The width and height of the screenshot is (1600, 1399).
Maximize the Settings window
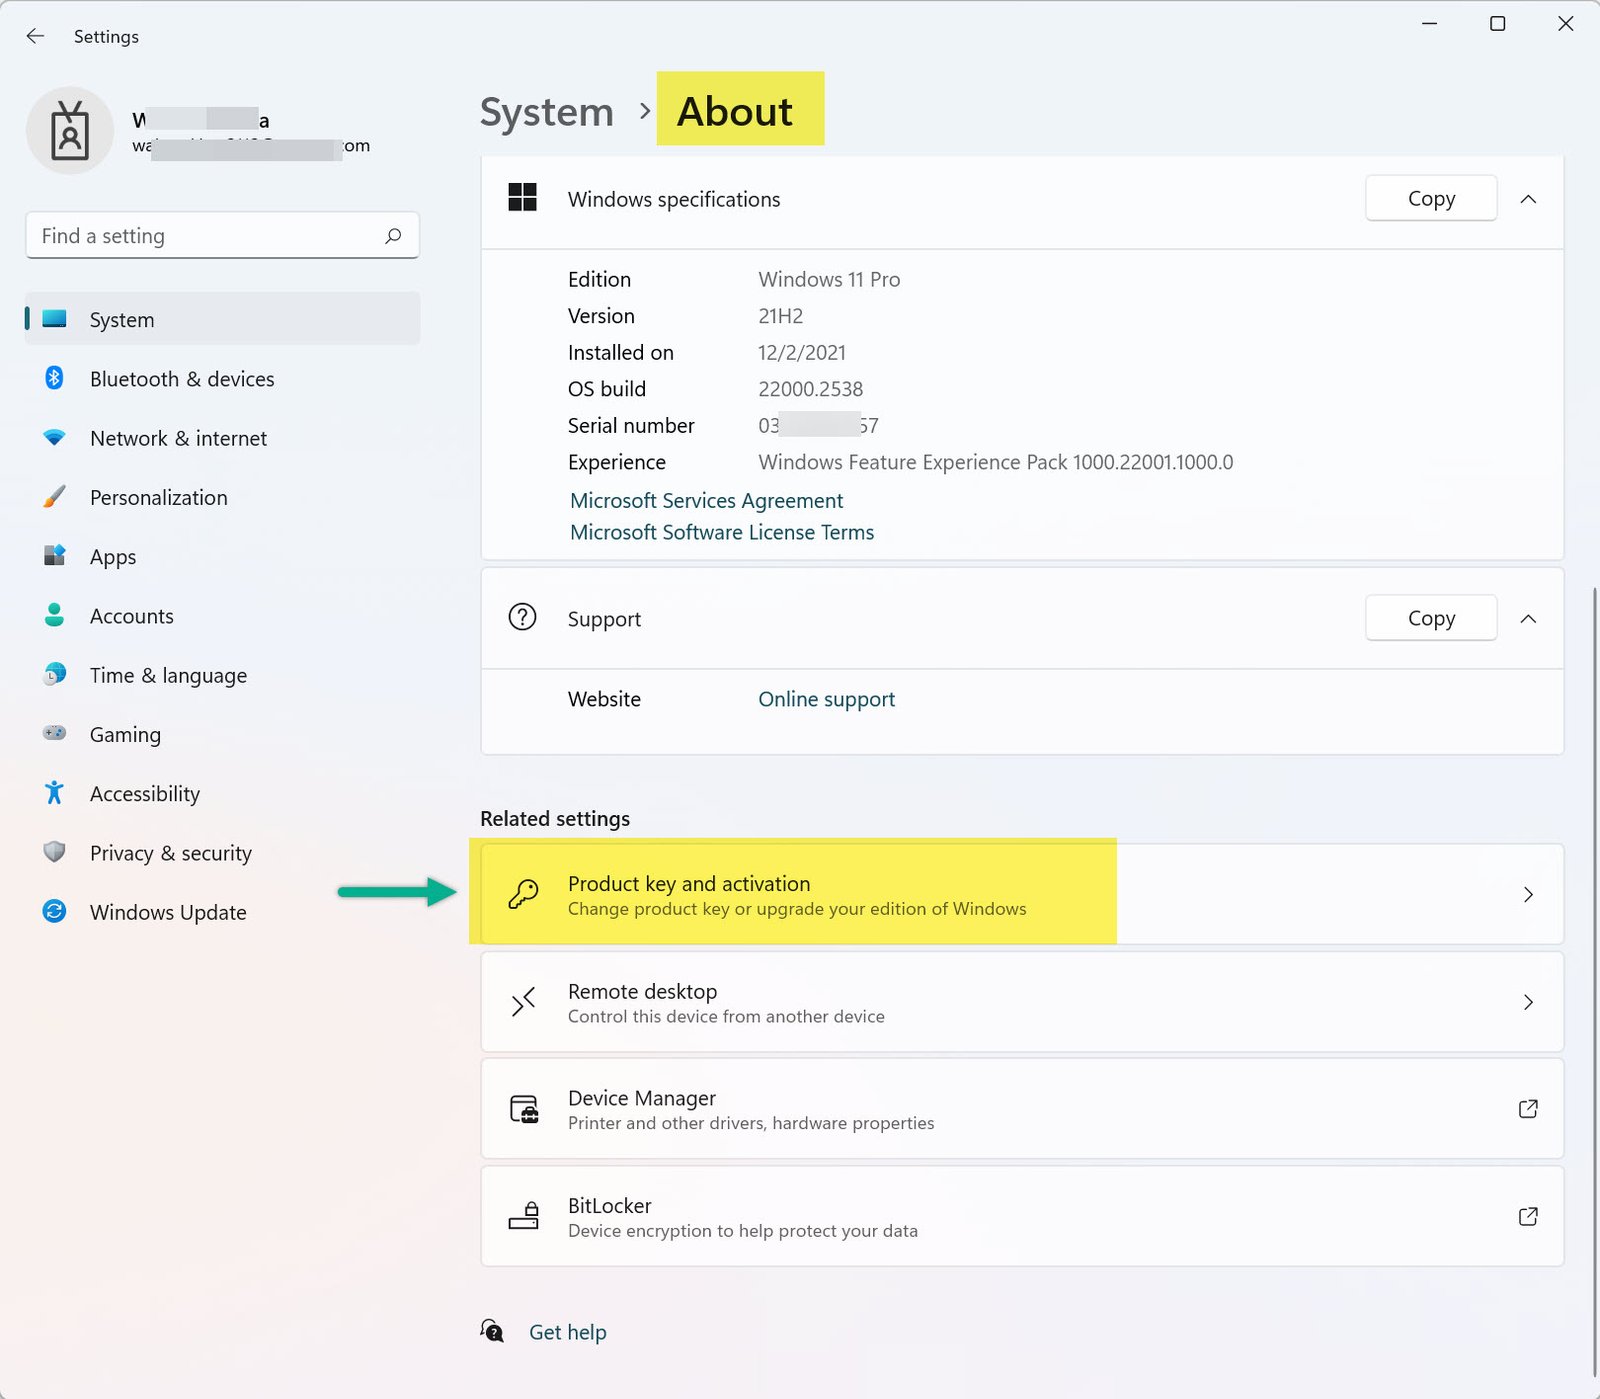click(1497, 23)
